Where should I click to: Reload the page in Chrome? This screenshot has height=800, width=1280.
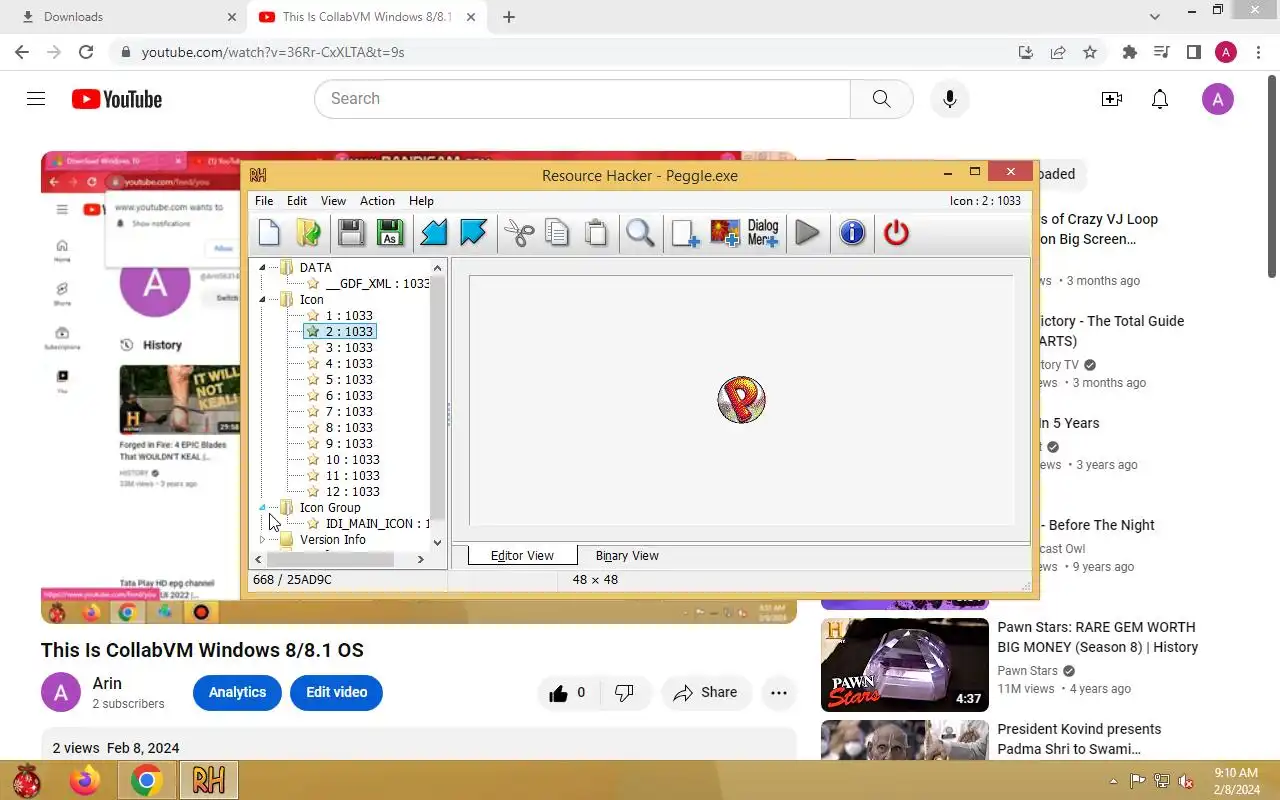(x=86, y=52)
